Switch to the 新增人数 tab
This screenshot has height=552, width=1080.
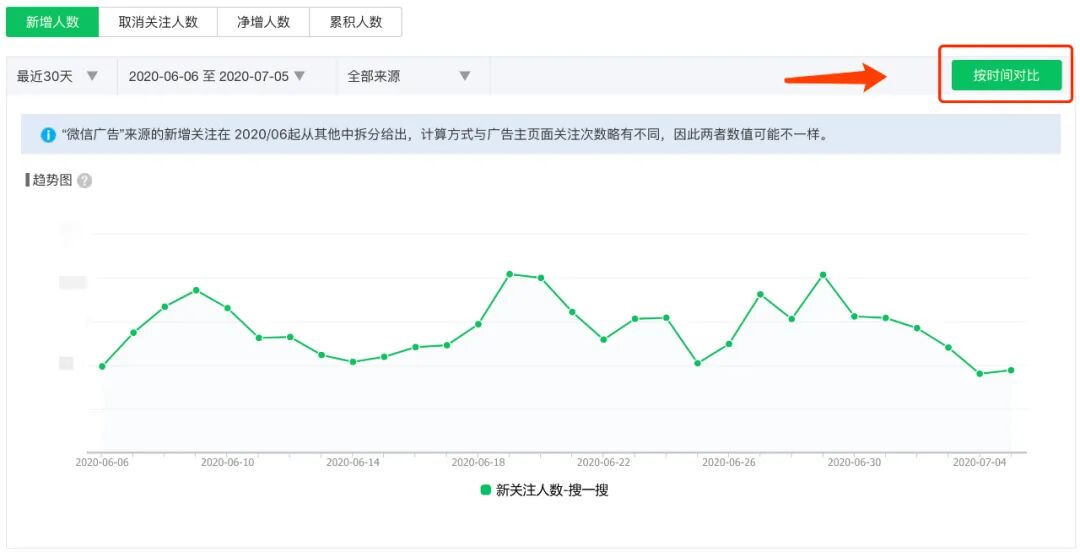point(53,21)
